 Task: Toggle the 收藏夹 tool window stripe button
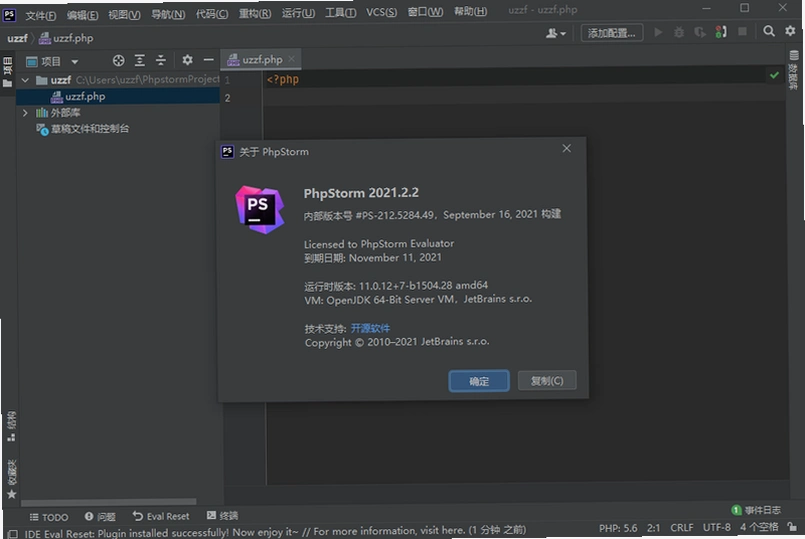12,479
